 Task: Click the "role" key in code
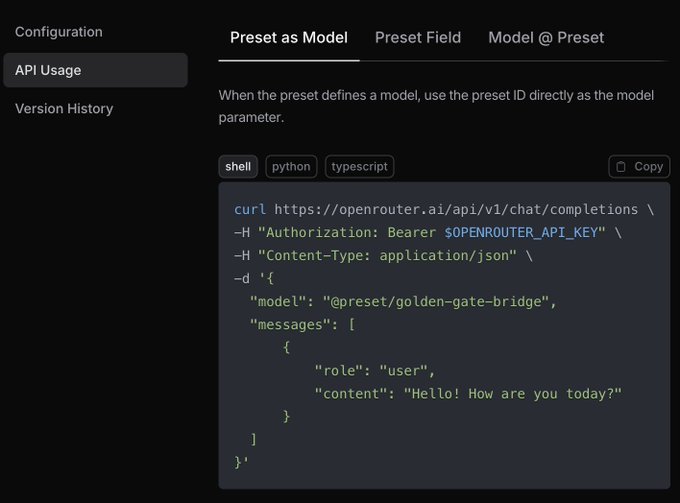coord(342,370)
